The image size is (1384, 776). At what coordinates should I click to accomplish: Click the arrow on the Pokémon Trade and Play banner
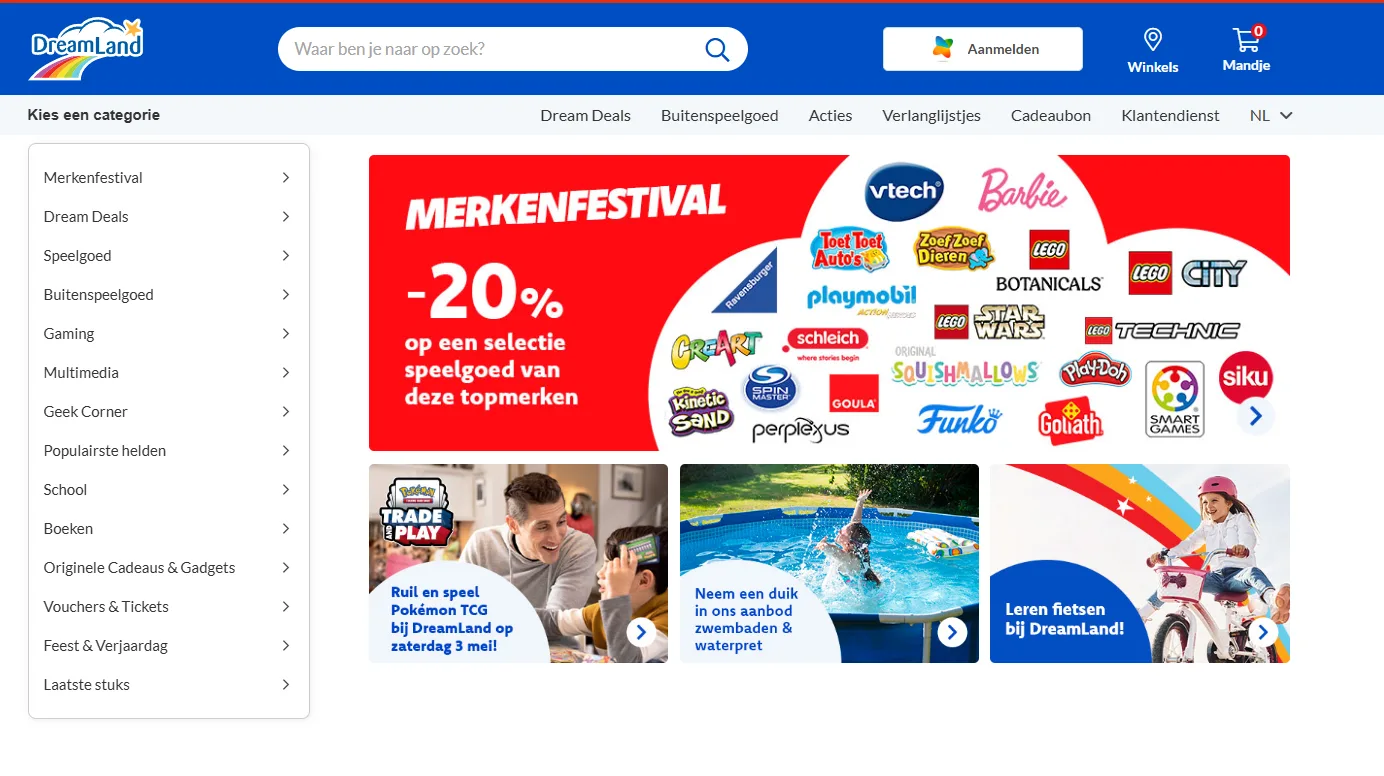641,632
